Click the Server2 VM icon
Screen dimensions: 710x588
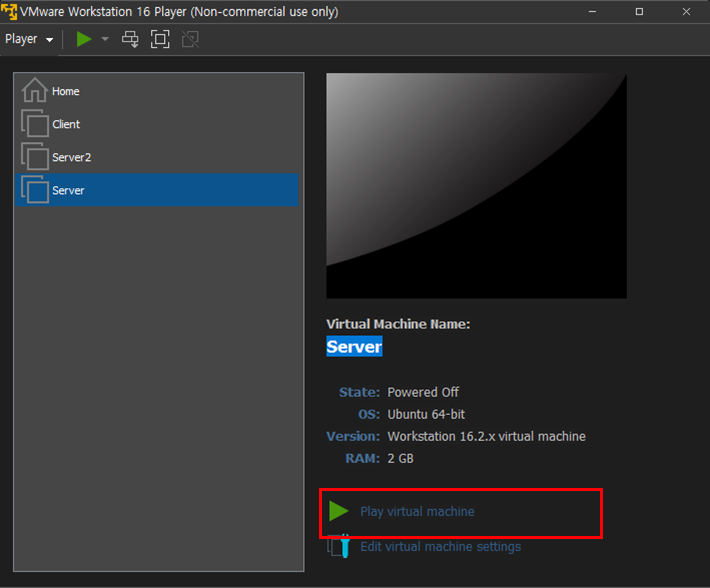point(35,156)
